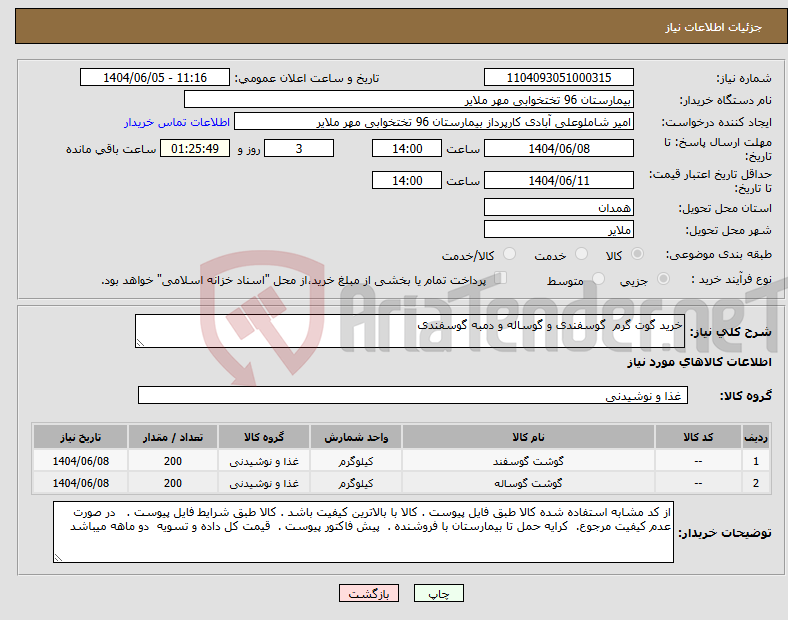The width and height of the screenshot is (788, 620).
Task: Select the کالا radio button
Action: [x=637, y=254]
